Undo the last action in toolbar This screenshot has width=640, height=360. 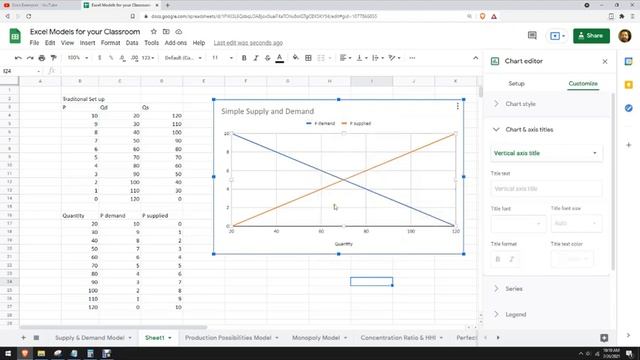(x=18, y=58)
